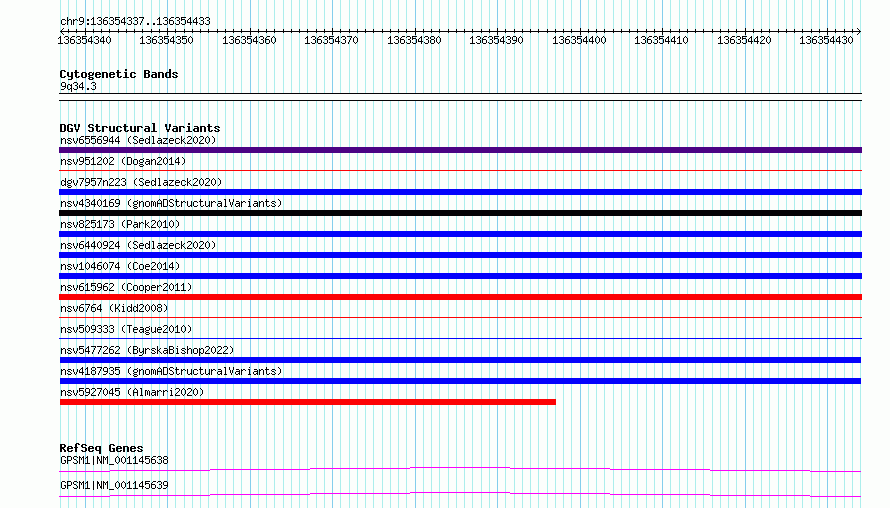Click the magenta GPSM1 NM_001145638 intron line
The height and width of the screenshot is (508, 890).
(460, 469)
